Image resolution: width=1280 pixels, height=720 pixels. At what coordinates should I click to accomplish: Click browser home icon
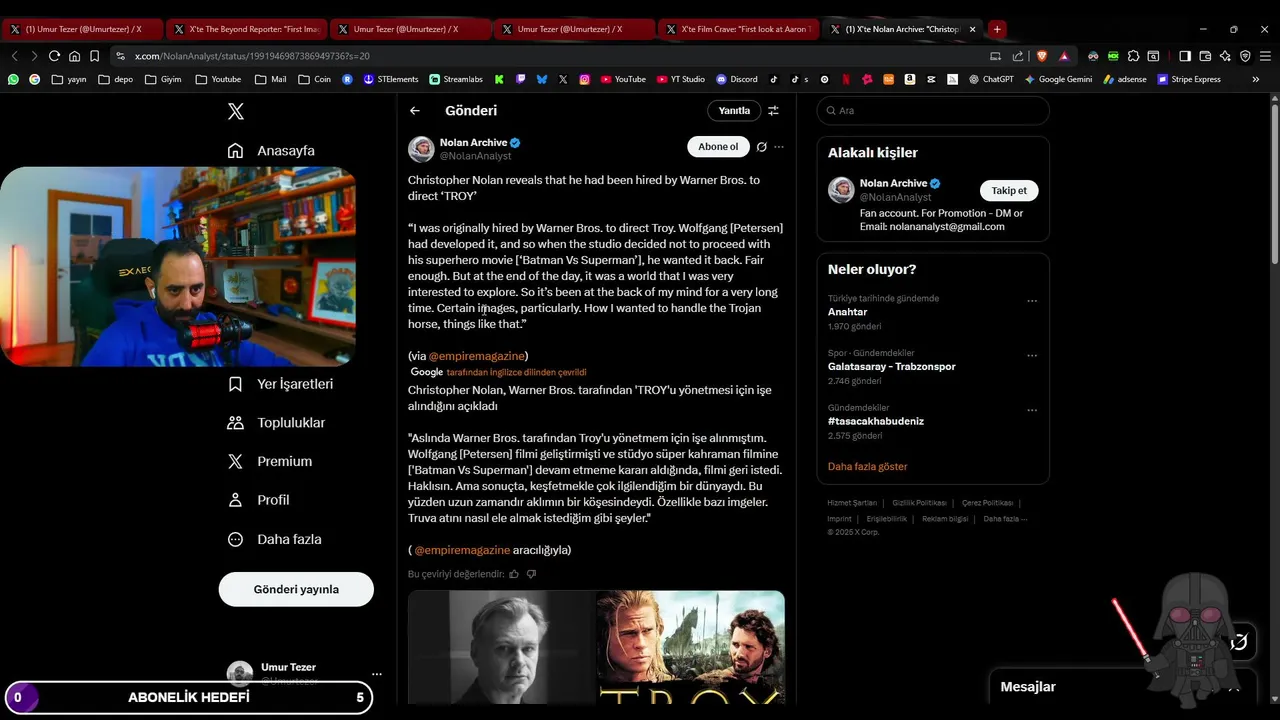point(74,56)
